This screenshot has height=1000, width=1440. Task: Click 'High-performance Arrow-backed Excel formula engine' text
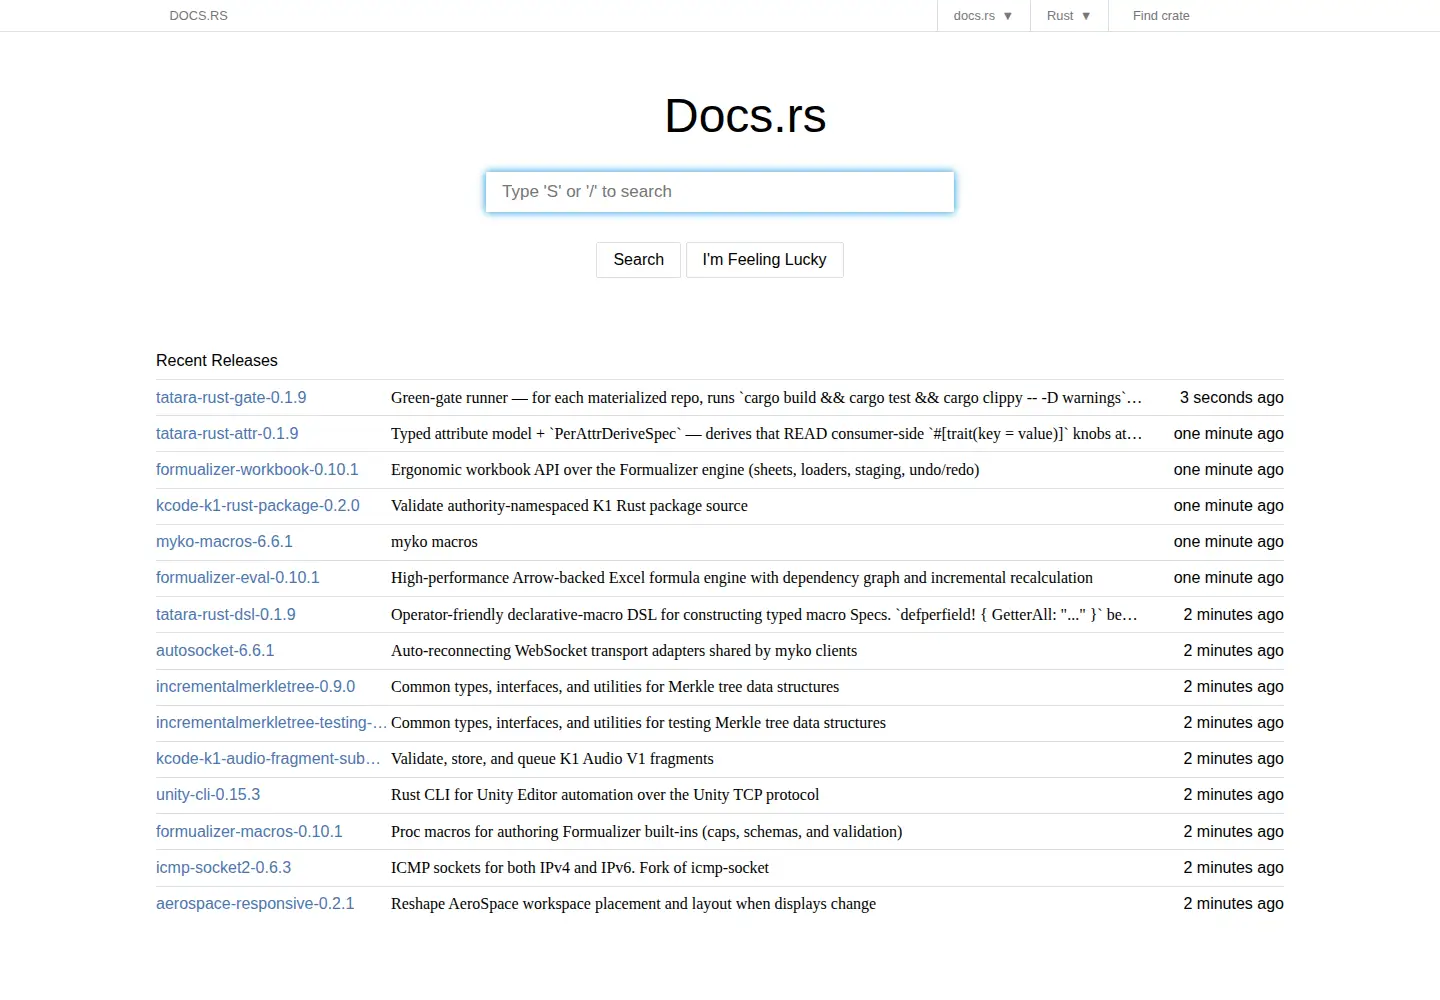pos(742,578)
